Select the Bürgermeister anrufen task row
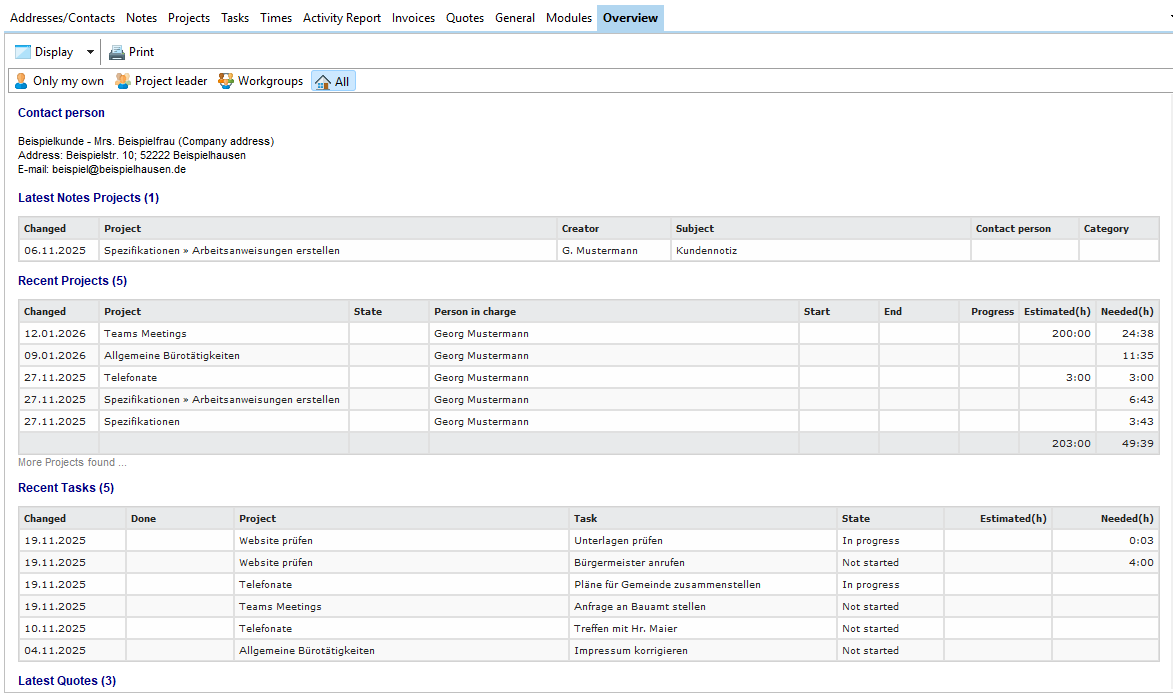The width and height of the screenshot is (1173, 698). pos(629,563)
